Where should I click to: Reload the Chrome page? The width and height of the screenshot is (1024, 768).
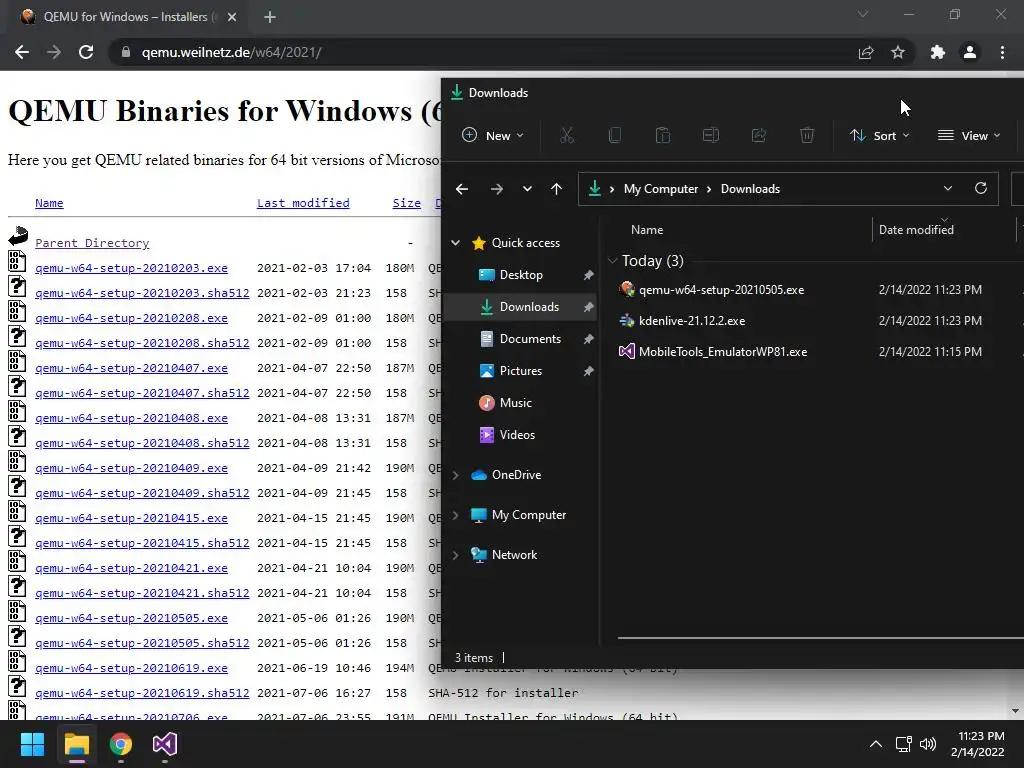click(x=86, y=52)
